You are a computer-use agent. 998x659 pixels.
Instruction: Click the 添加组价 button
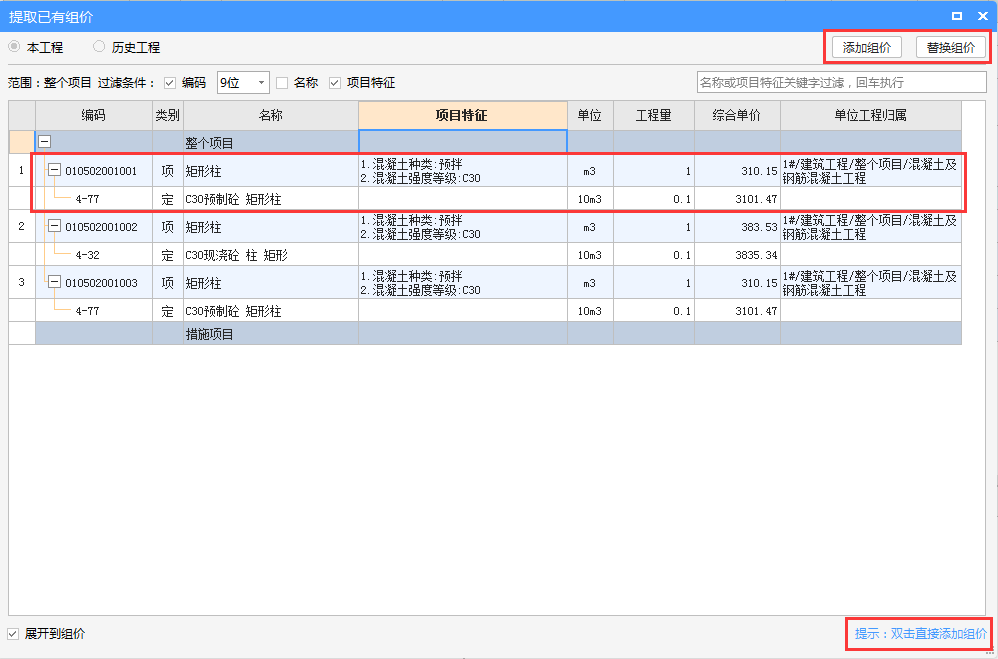(866, 47)
